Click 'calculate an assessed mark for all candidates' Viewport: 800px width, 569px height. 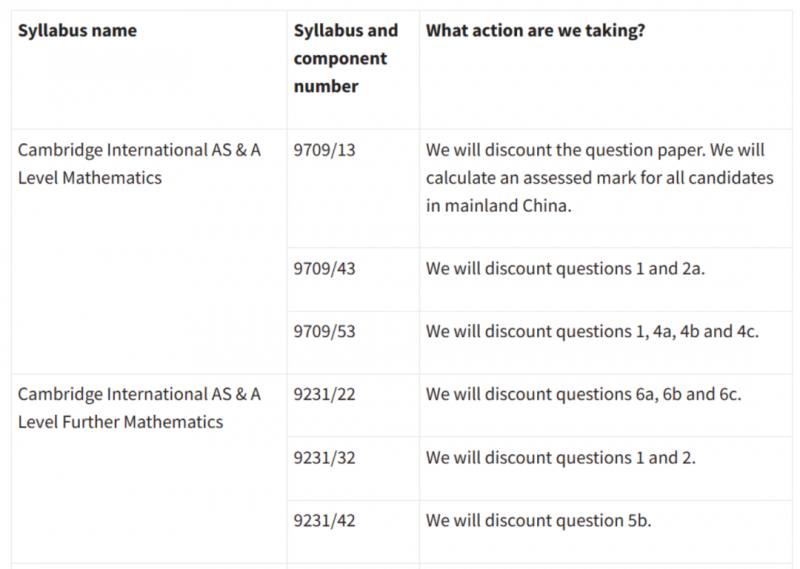(x=599, y=178)
